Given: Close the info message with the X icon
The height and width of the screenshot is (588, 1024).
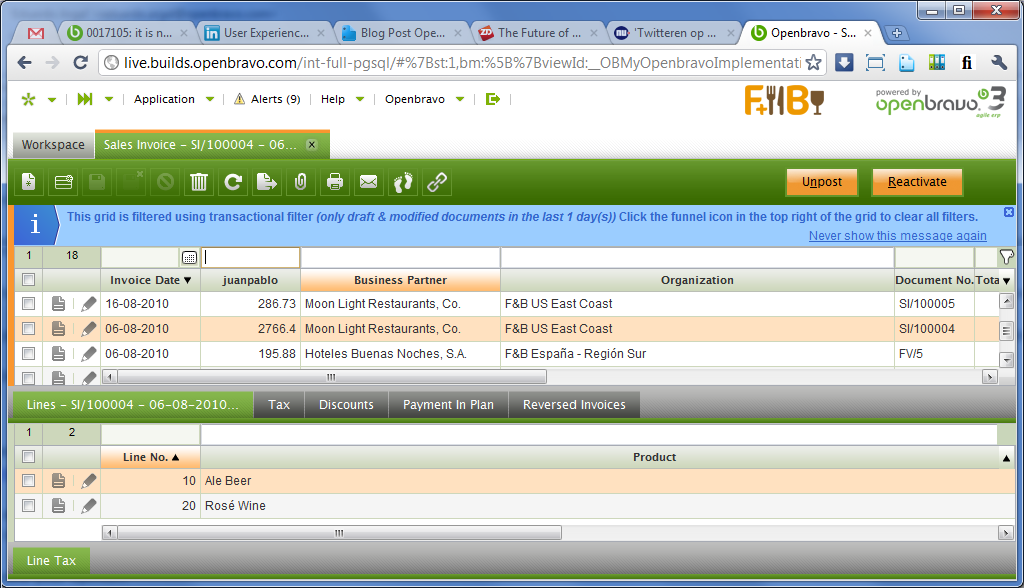Looking at the screenshot, I should pyautogui.click(x=1009, y=212).
